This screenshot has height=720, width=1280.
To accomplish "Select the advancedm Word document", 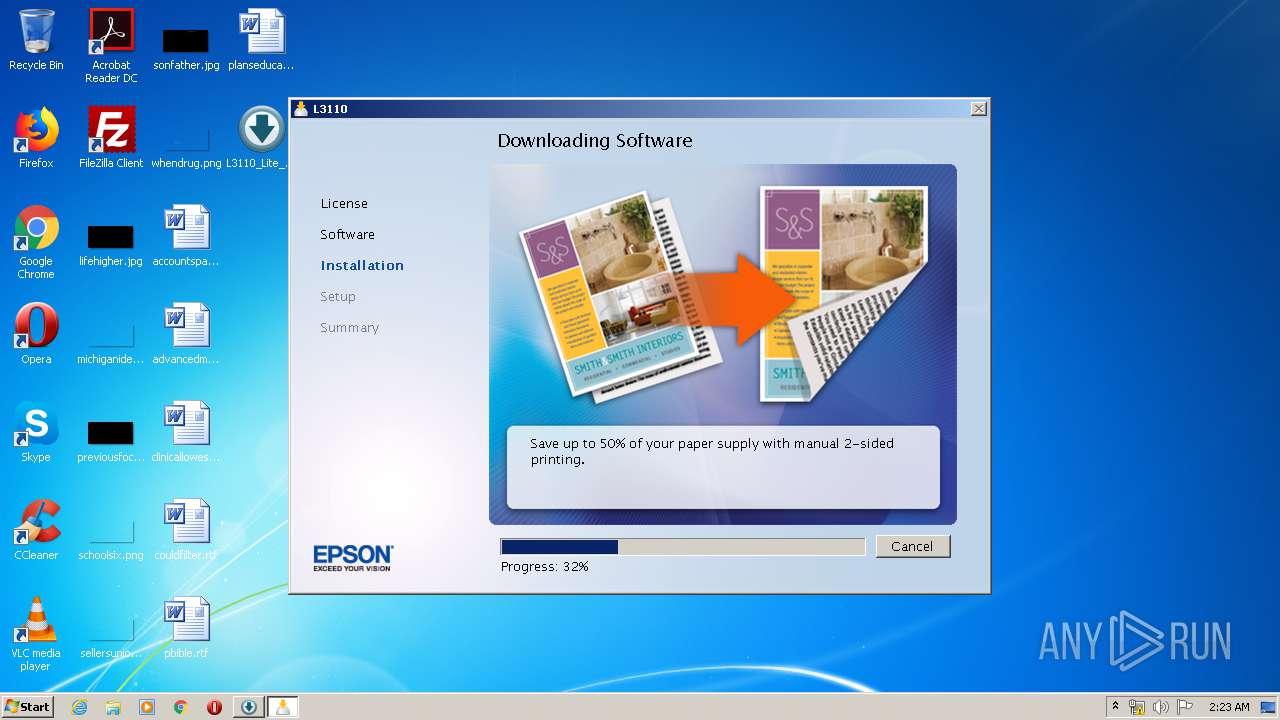I will click(x=186, y=334).
